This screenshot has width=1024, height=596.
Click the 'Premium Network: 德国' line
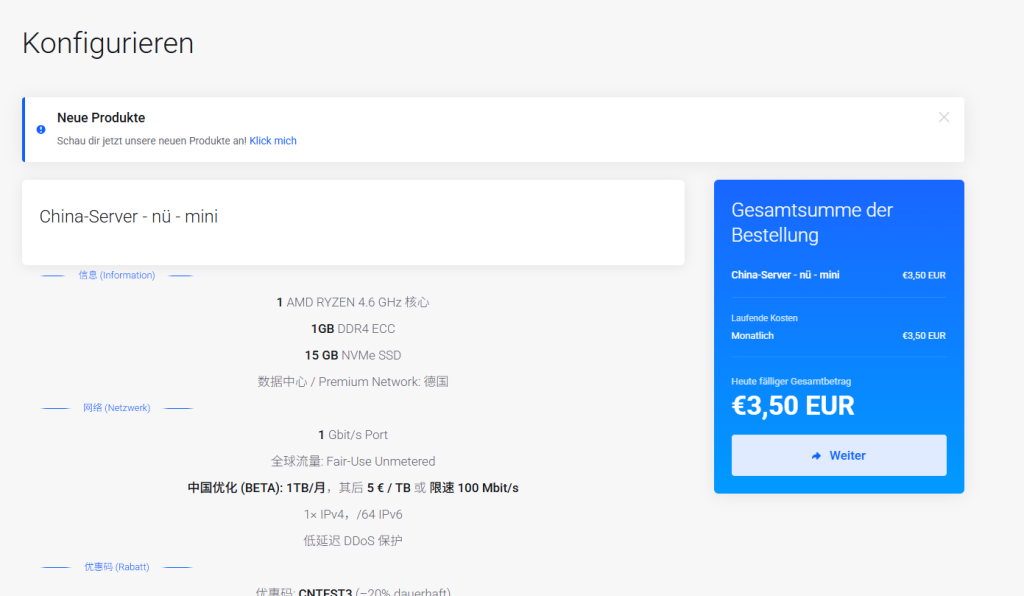coord(353,382)
